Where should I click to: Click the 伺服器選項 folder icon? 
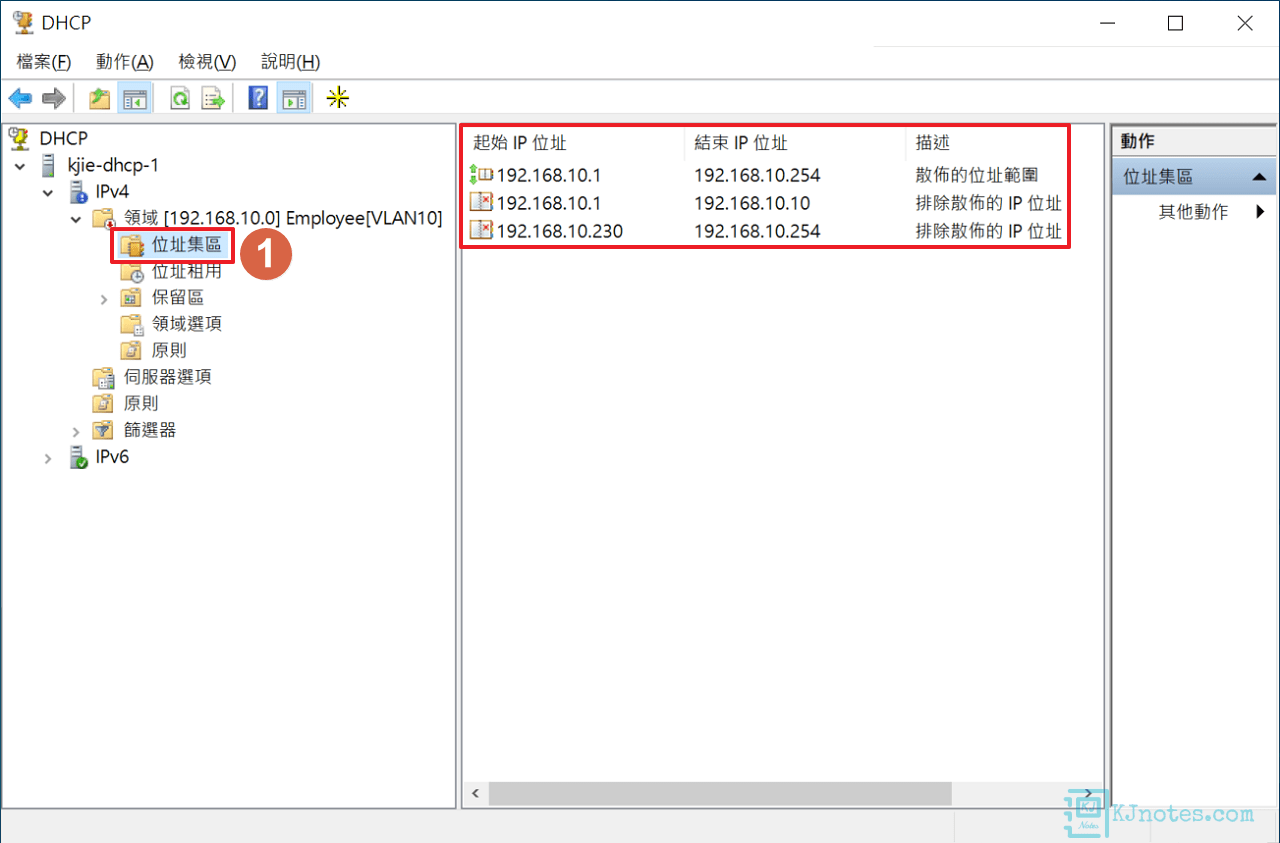[x=103, y=377]
